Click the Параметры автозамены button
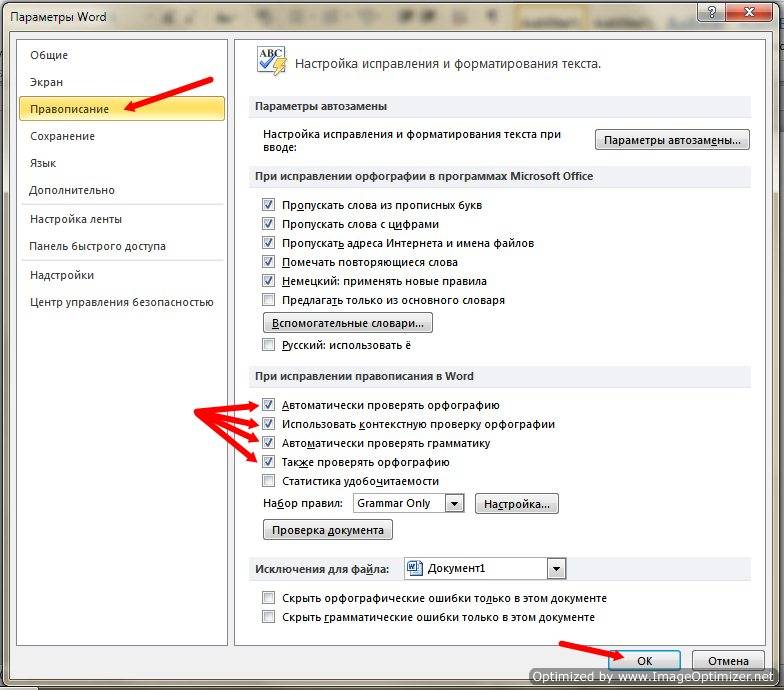The image size is (784, 690). click(x=672, y=140)
